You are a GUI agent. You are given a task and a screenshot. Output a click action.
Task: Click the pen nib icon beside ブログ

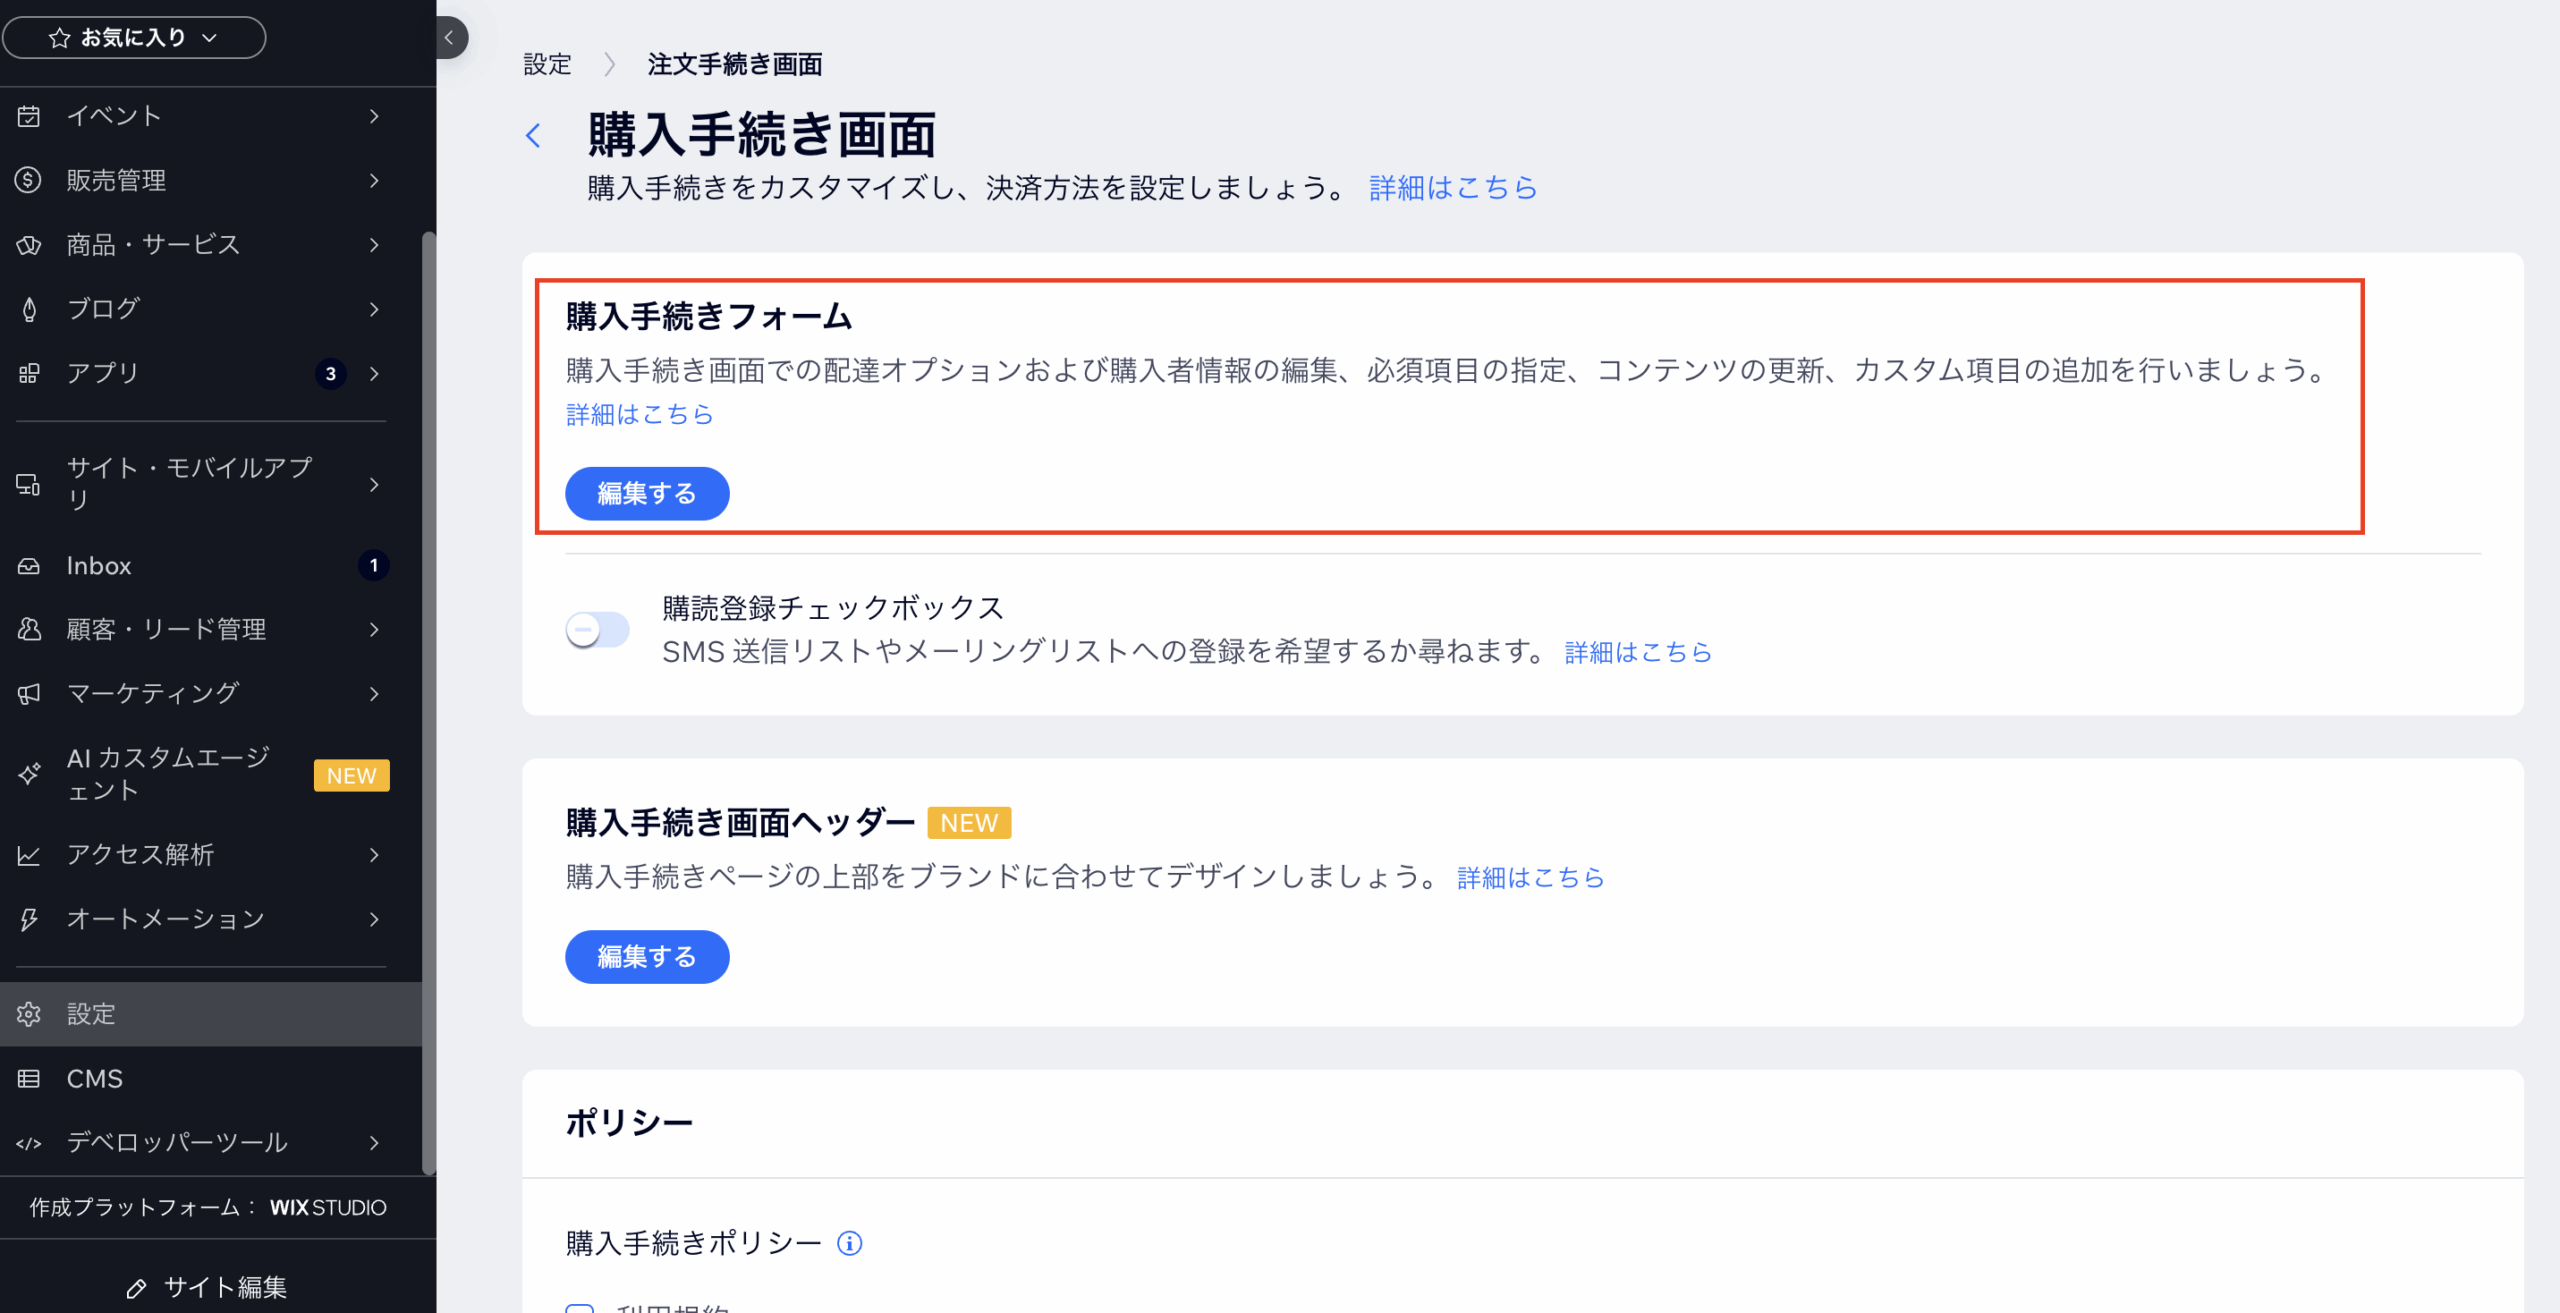click(x=29, y=309)
